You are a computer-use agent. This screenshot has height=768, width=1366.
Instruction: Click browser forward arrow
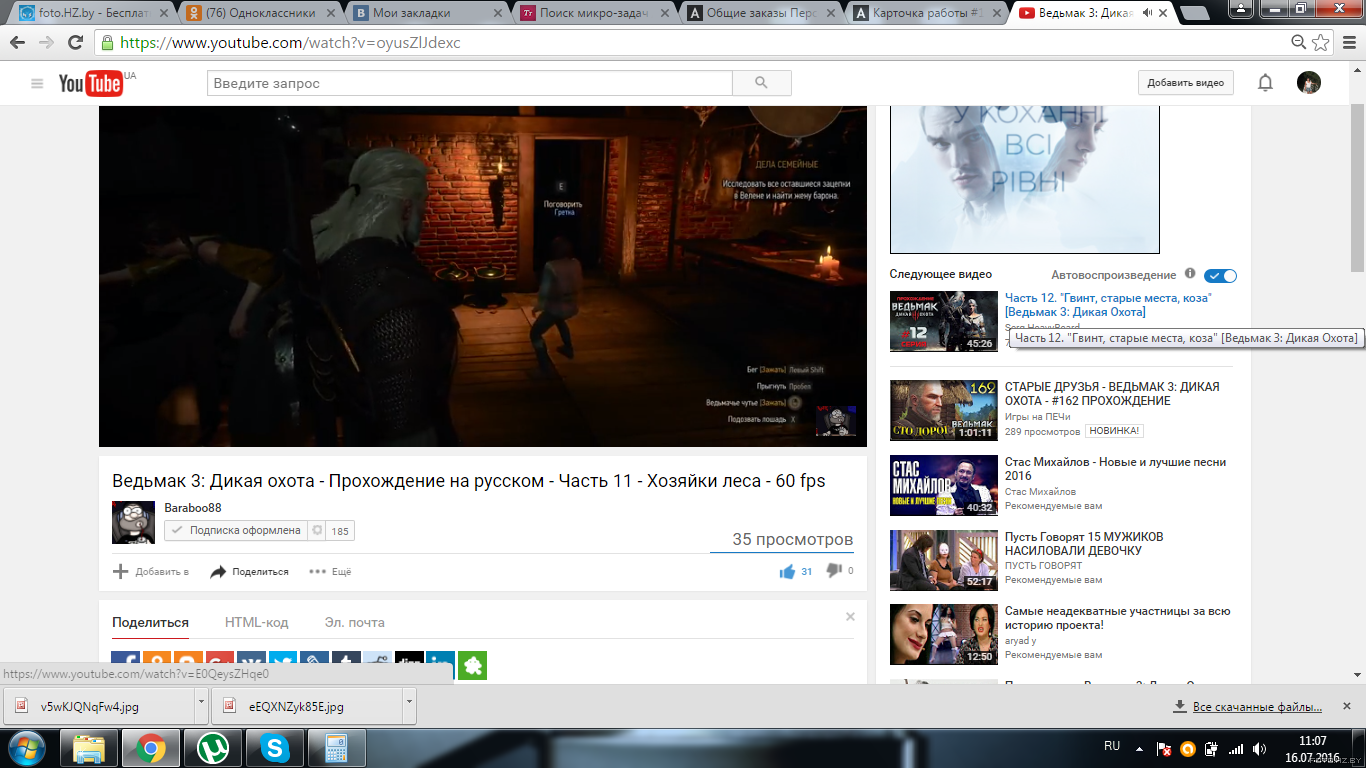(x=46, y=43)
